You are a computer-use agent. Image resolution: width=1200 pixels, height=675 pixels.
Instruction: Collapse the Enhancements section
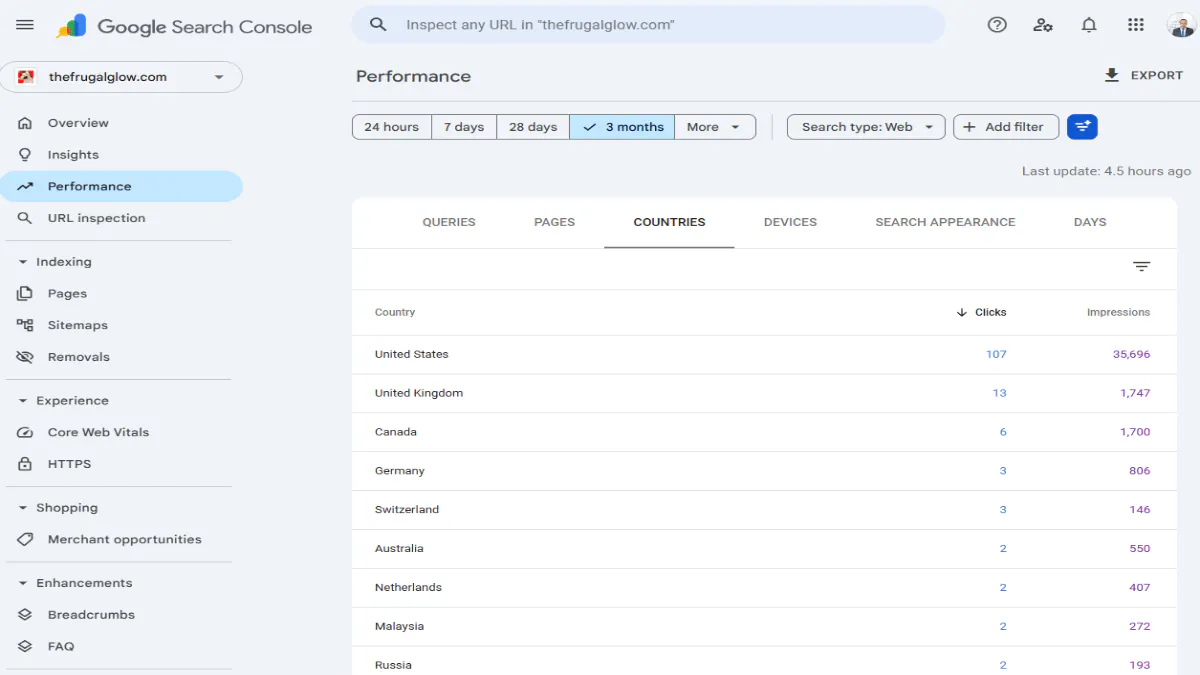pos(76,583)
